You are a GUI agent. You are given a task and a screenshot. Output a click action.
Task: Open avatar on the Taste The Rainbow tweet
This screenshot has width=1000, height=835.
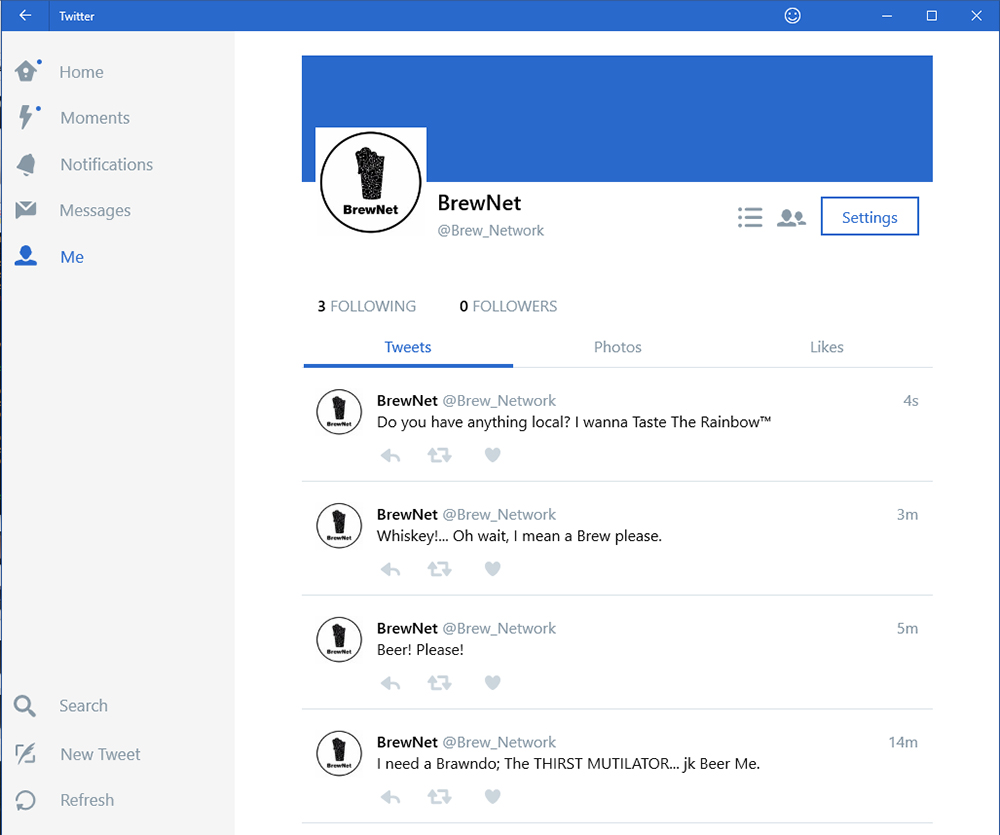(x=339, y=412)
